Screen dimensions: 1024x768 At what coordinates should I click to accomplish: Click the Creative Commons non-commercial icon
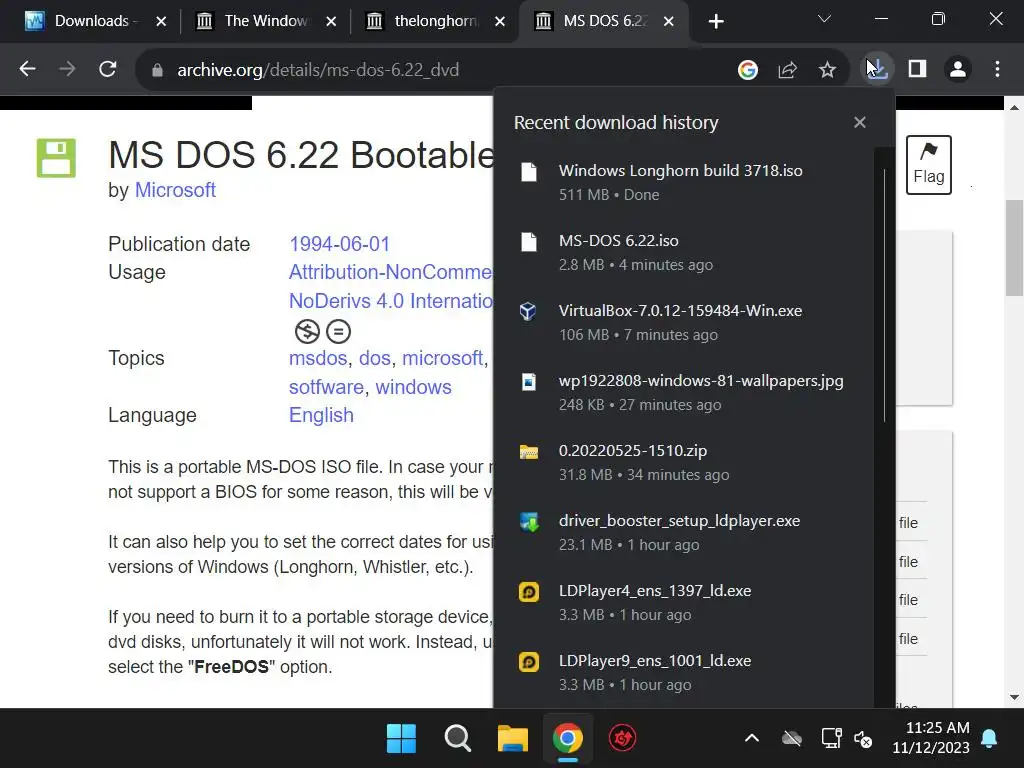tap(307, 332)
